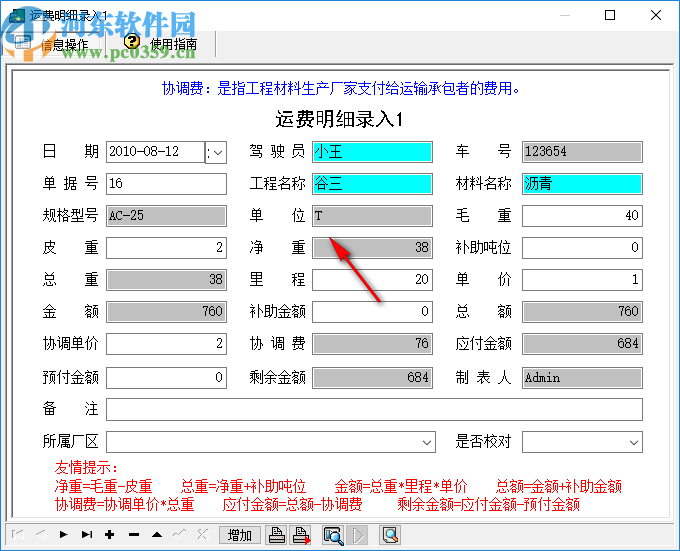This screenshot has width=680, height=551.
Task: Click the 材料名称 field containing 沥青
Action: [582, 184]
